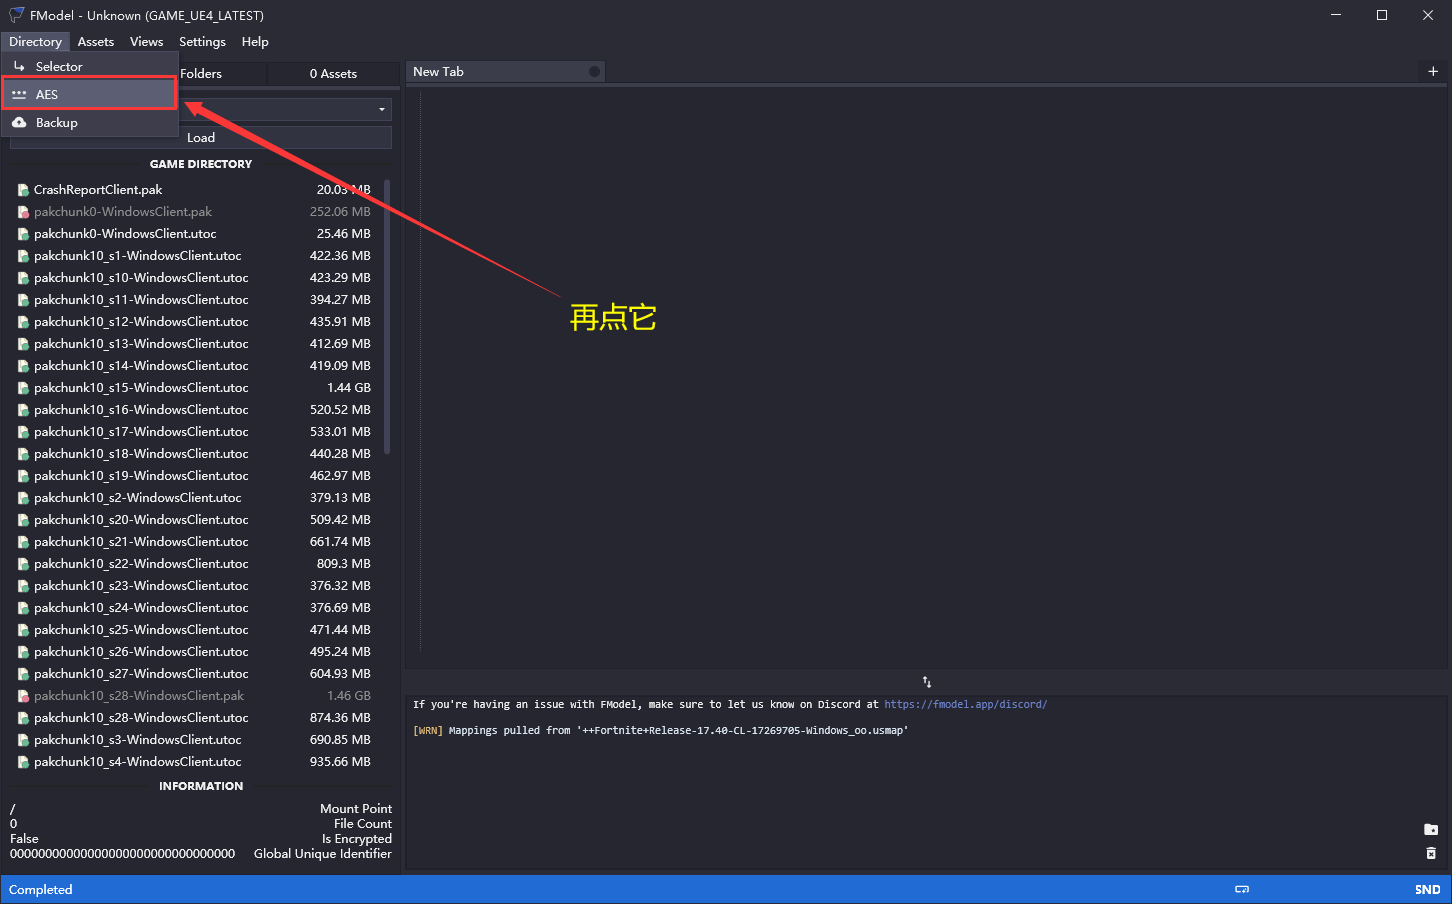
Task: Close New Tab with its round button
Action: 594,72
